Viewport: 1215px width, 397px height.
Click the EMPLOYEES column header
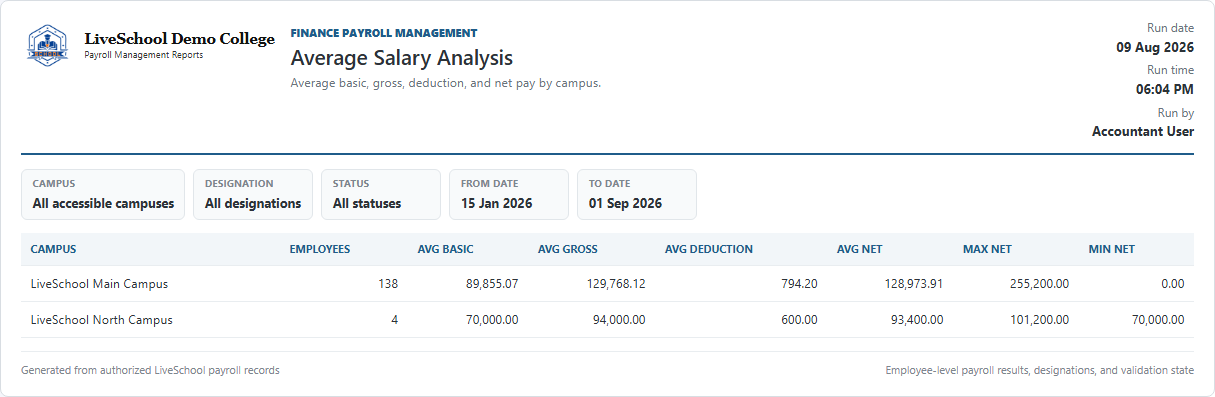[x=320, y=249]
